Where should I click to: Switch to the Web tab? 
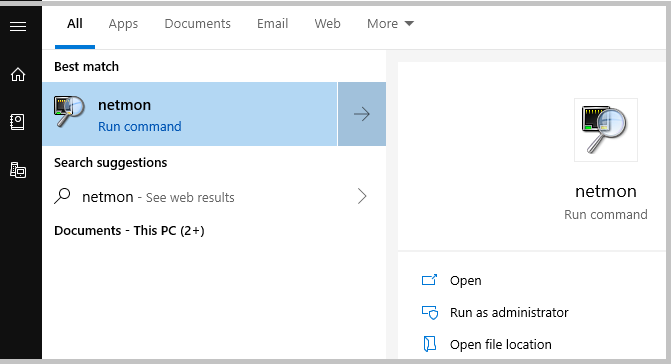(x=327, y=24)
